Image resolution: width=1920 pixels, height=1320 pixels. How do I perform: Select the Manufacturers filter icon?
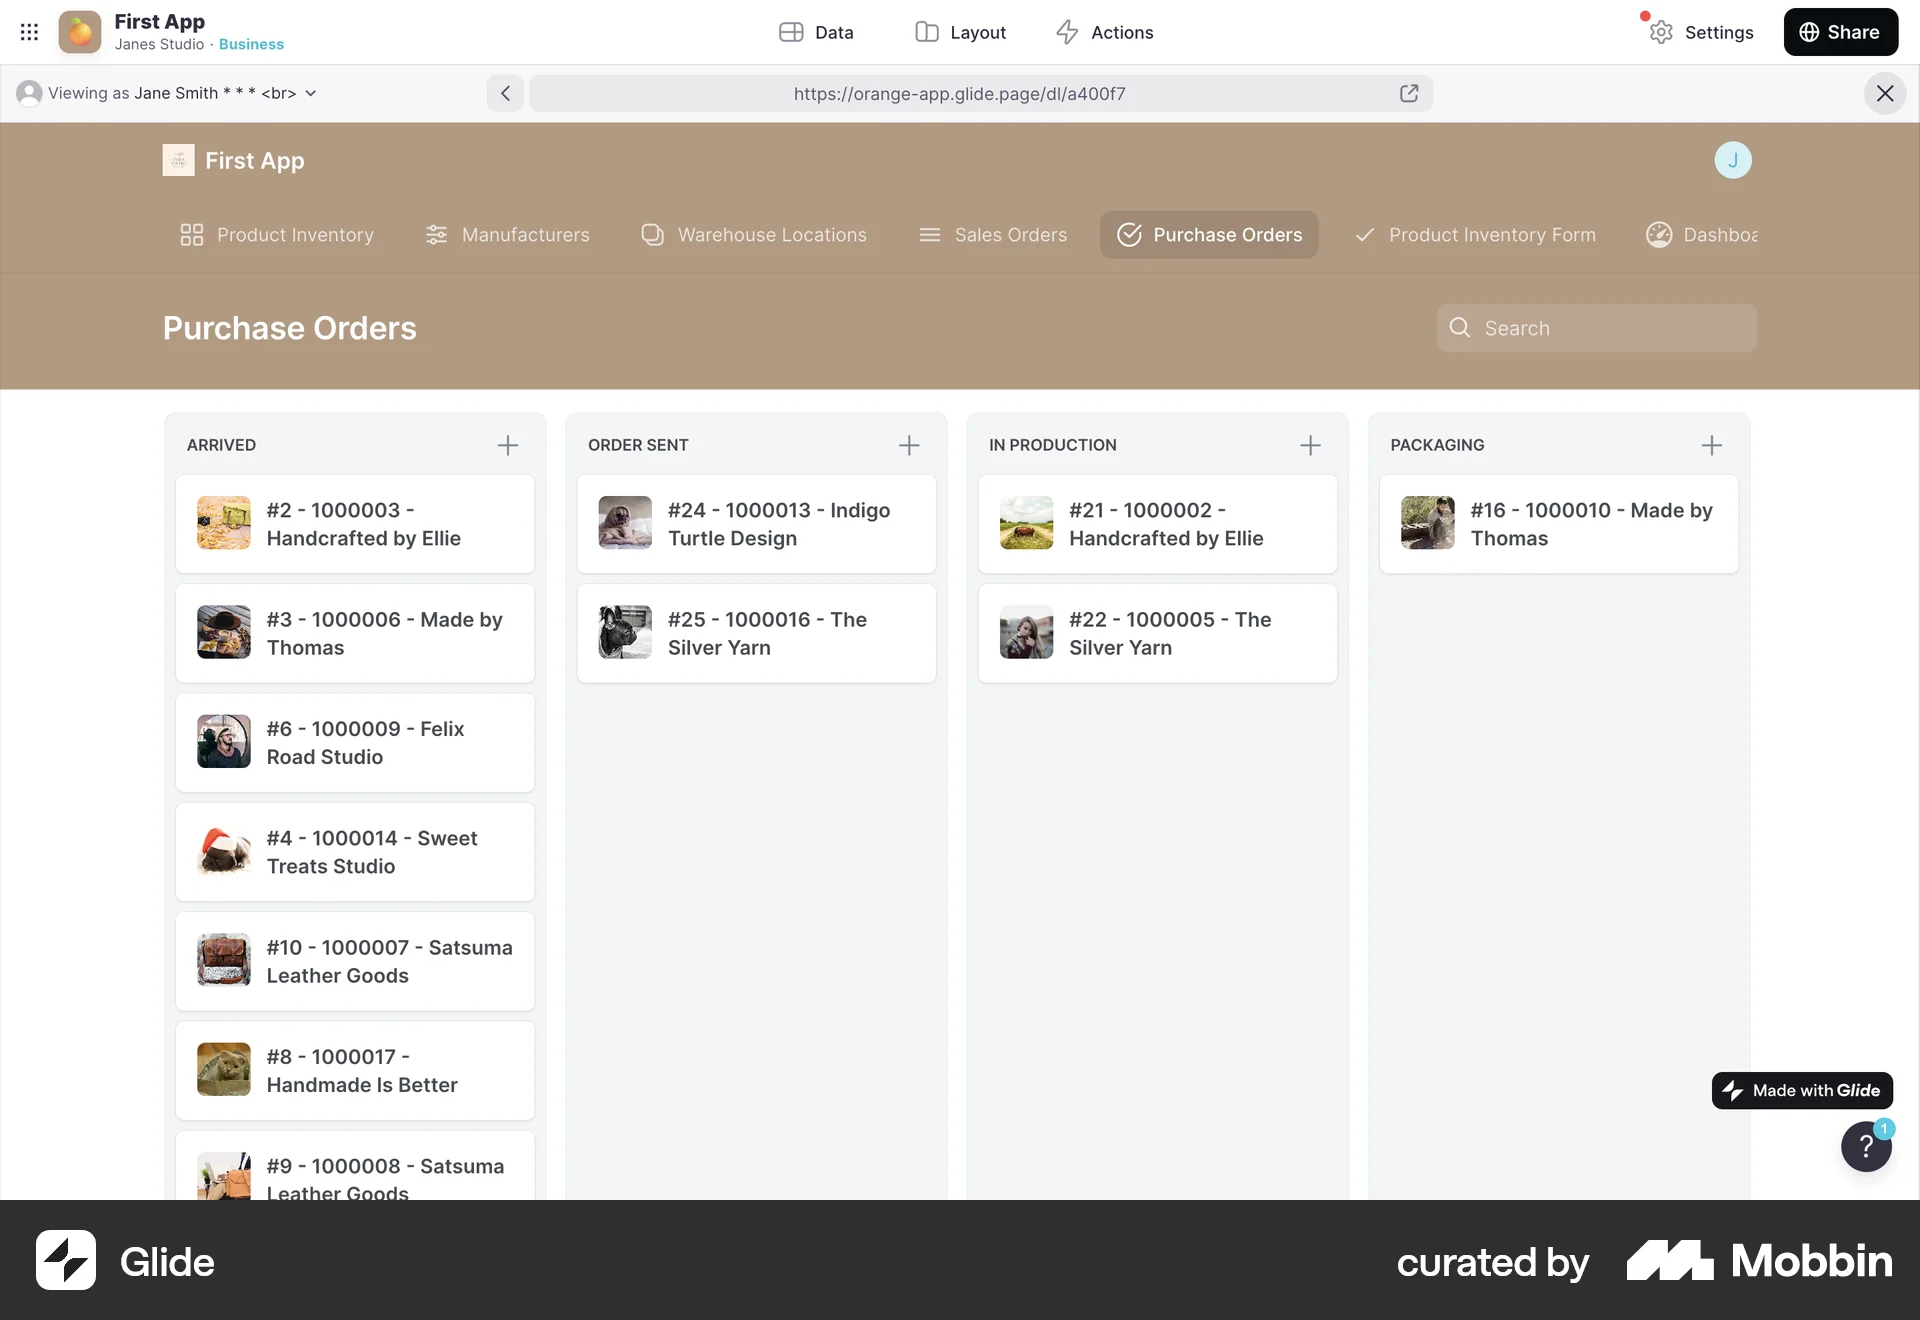coord(436,234)
